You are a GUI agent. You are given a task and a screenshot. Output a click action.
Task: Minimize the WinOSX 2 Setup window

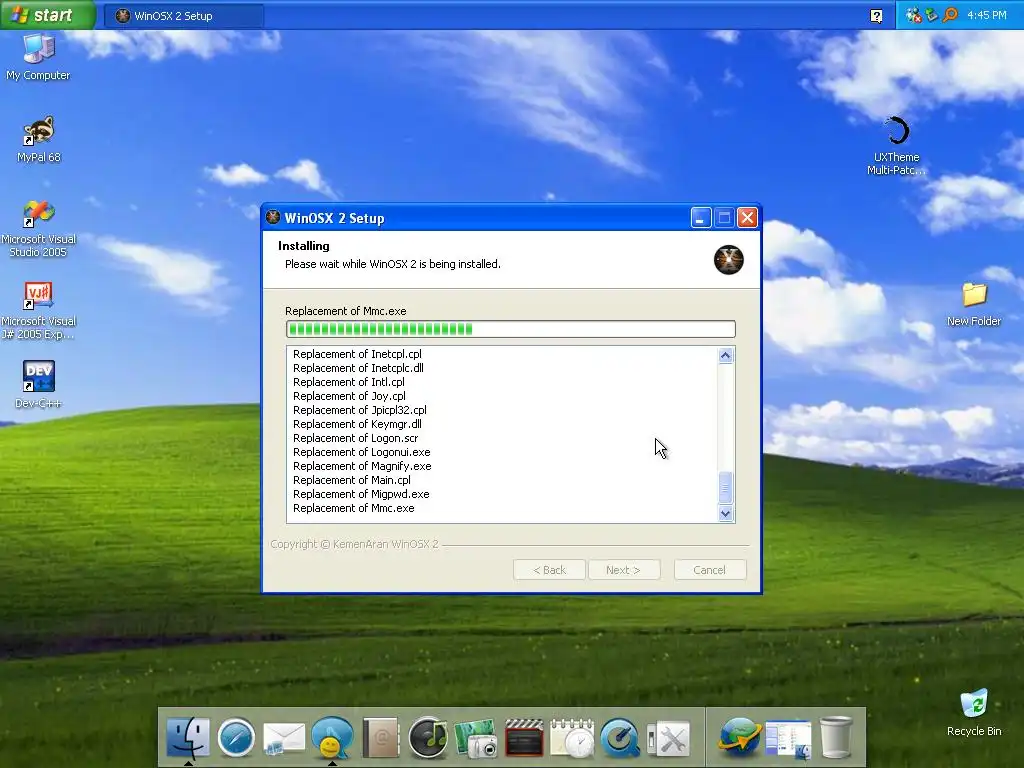click(x=701, y=217)
